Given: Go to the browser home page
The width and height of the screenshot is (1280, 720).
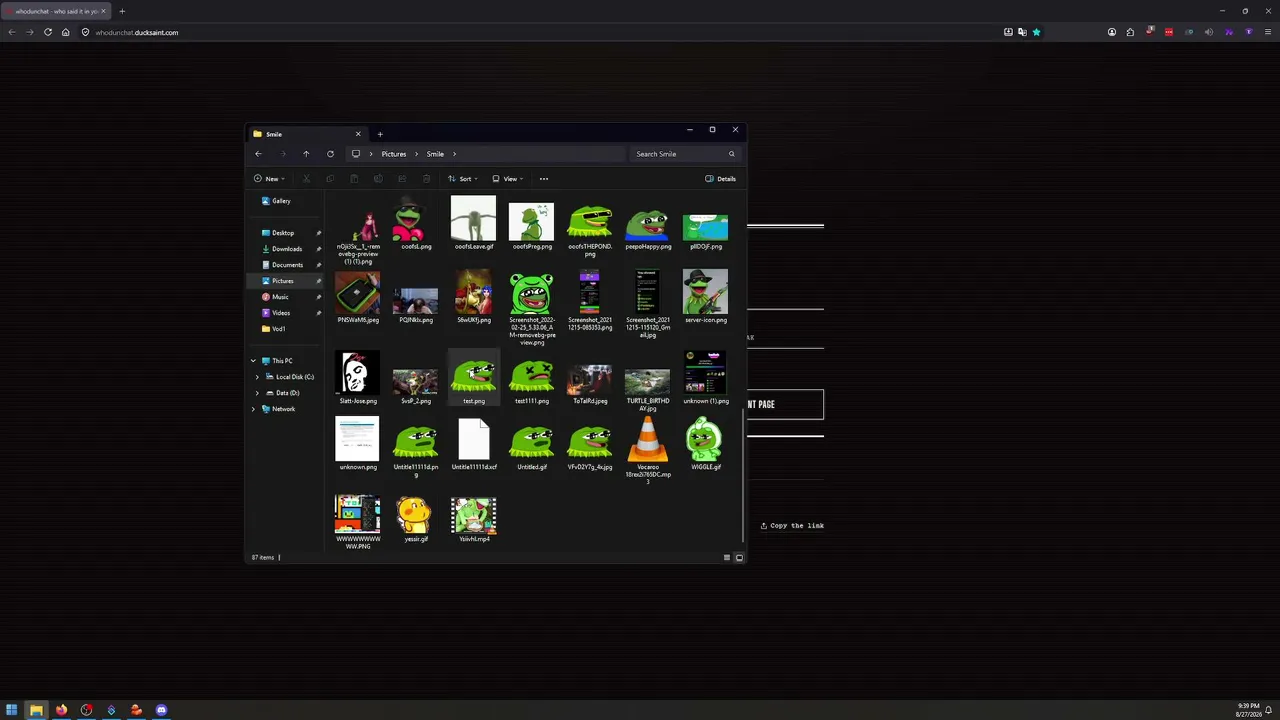Looking at the screenshot, I should tap(66, 32).
